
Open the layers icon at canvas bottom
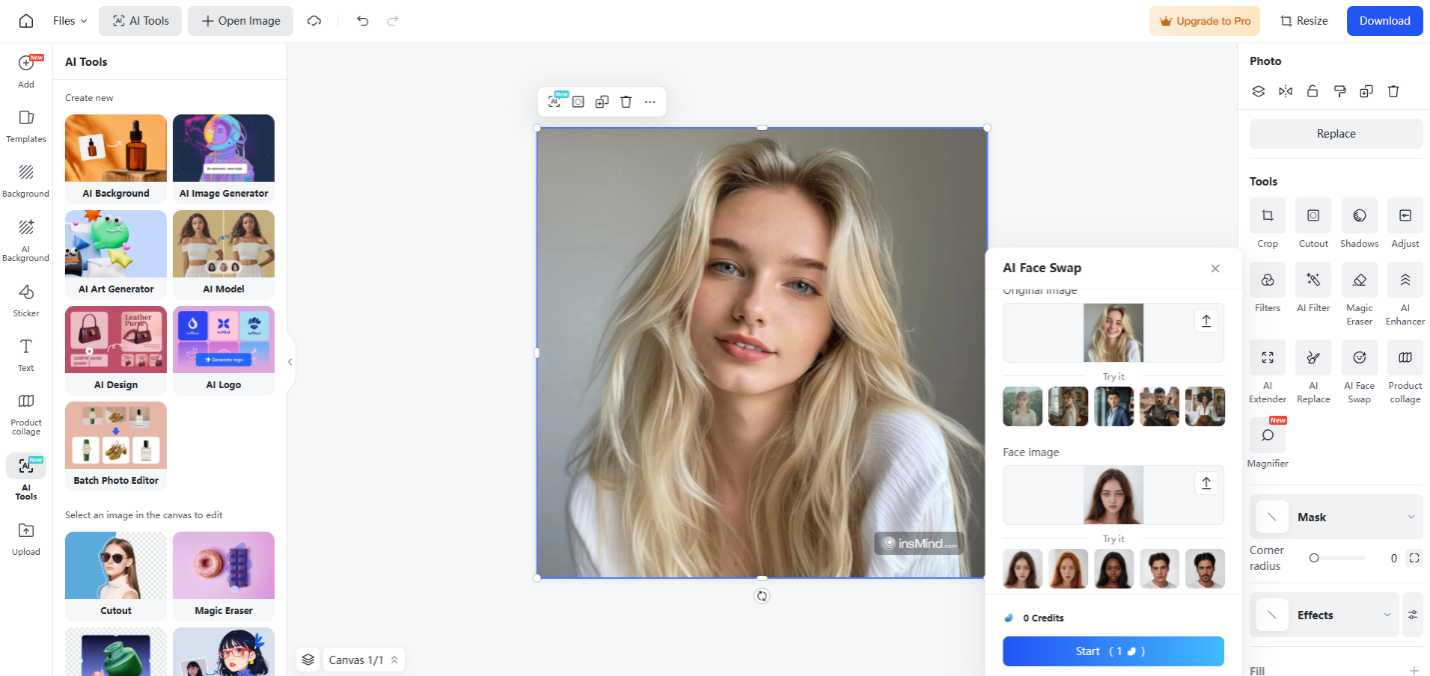pos(308,659)
